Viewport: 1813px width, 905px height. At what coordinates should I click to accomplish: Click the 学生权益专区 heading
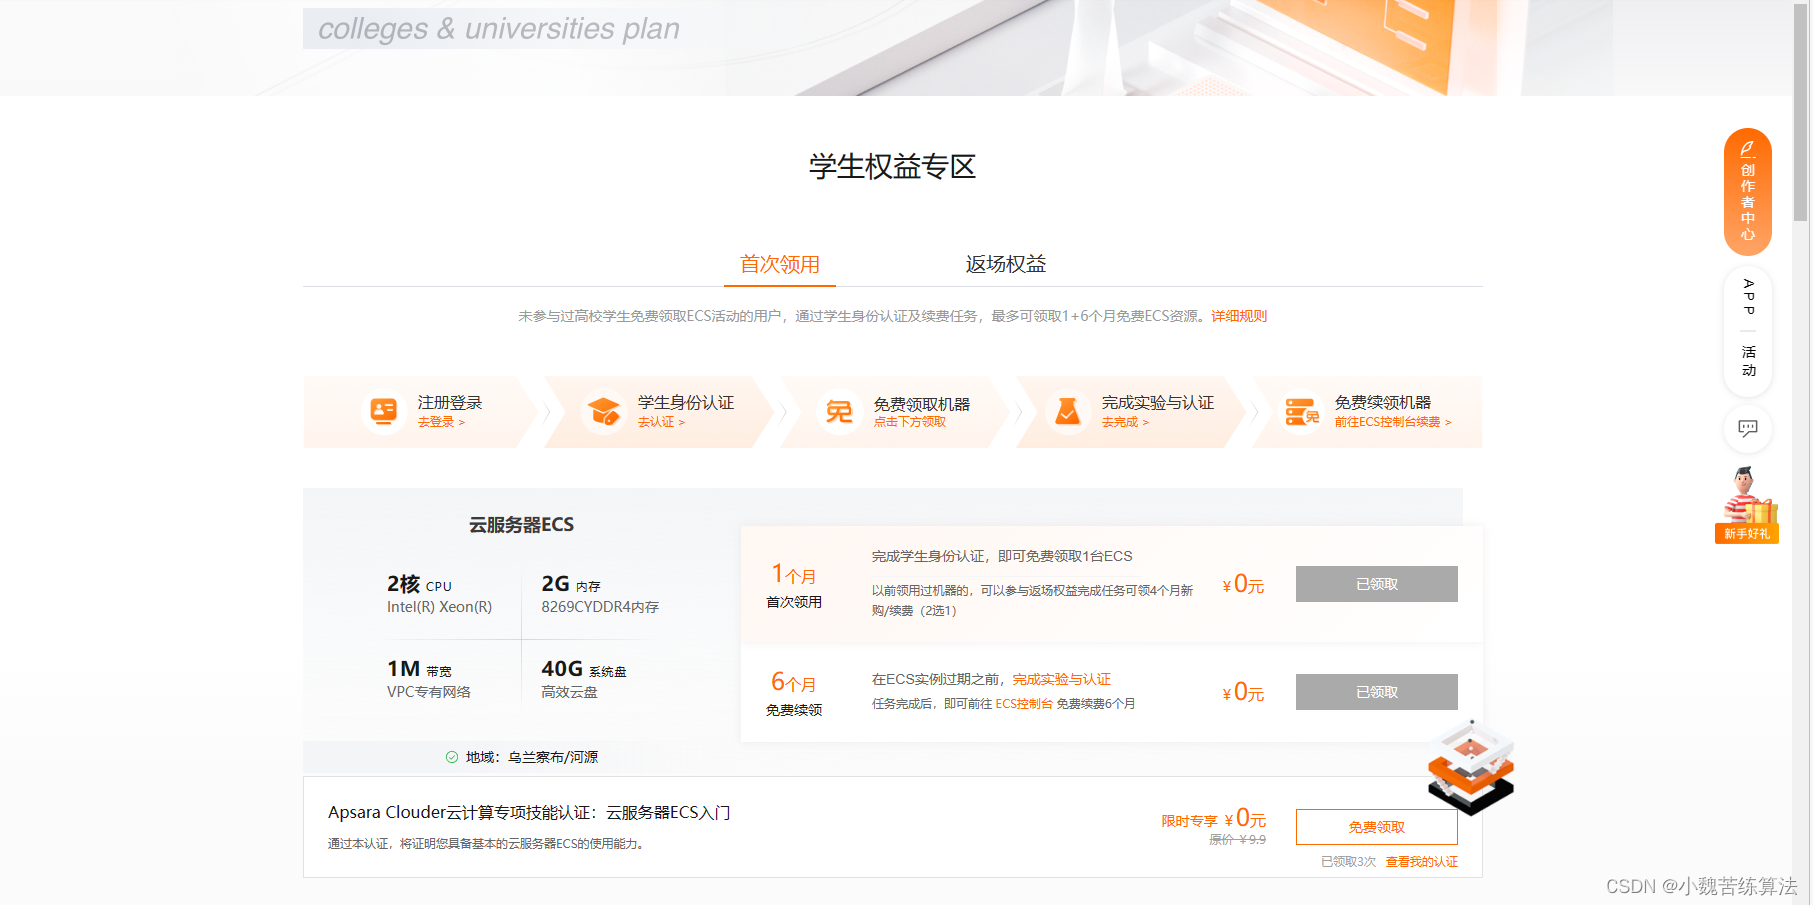892,166
